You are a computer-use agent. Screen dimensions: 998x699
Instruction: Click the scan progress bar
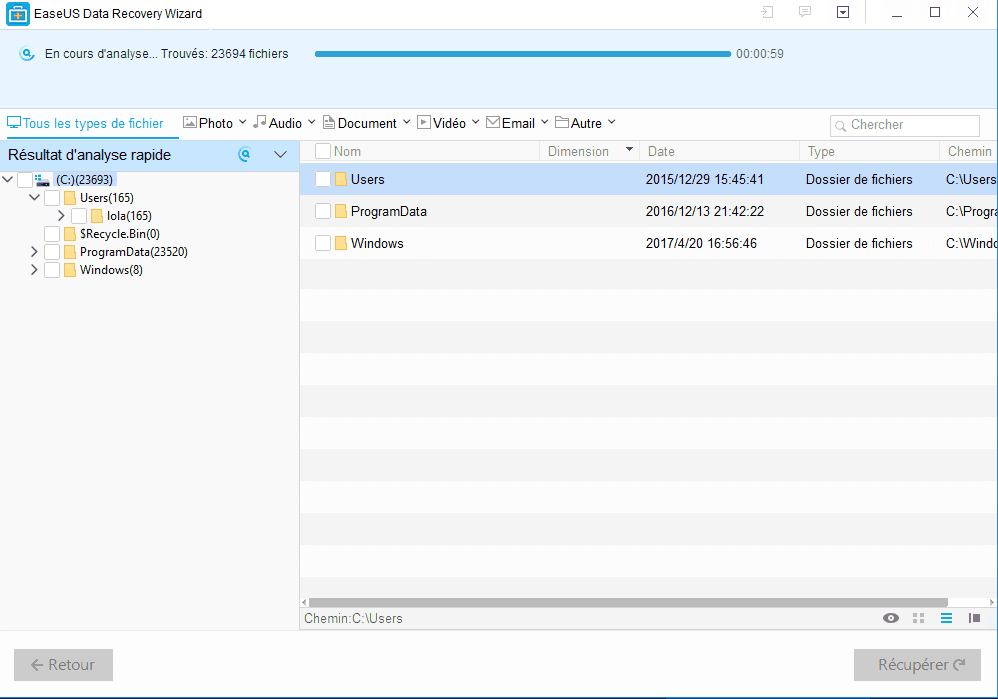[x=523, y=54]
